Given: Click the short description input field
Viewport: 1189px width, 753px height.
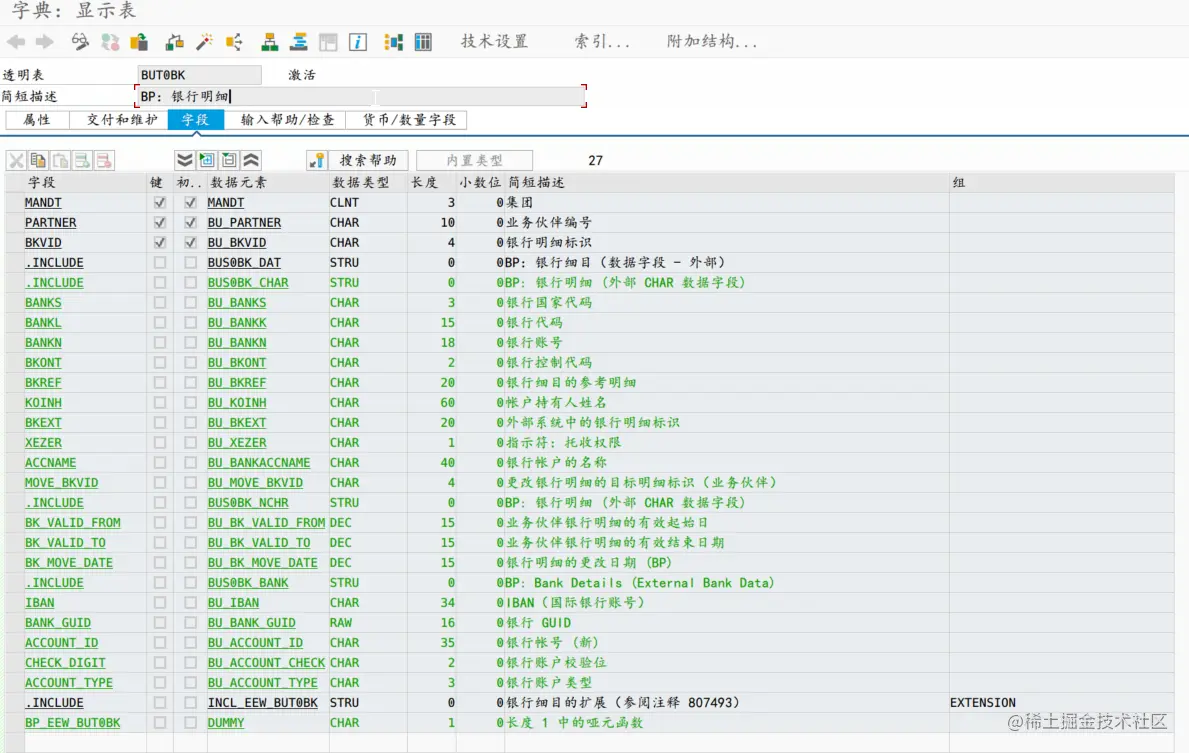Looking at the screenshot, I should point(350,96).
